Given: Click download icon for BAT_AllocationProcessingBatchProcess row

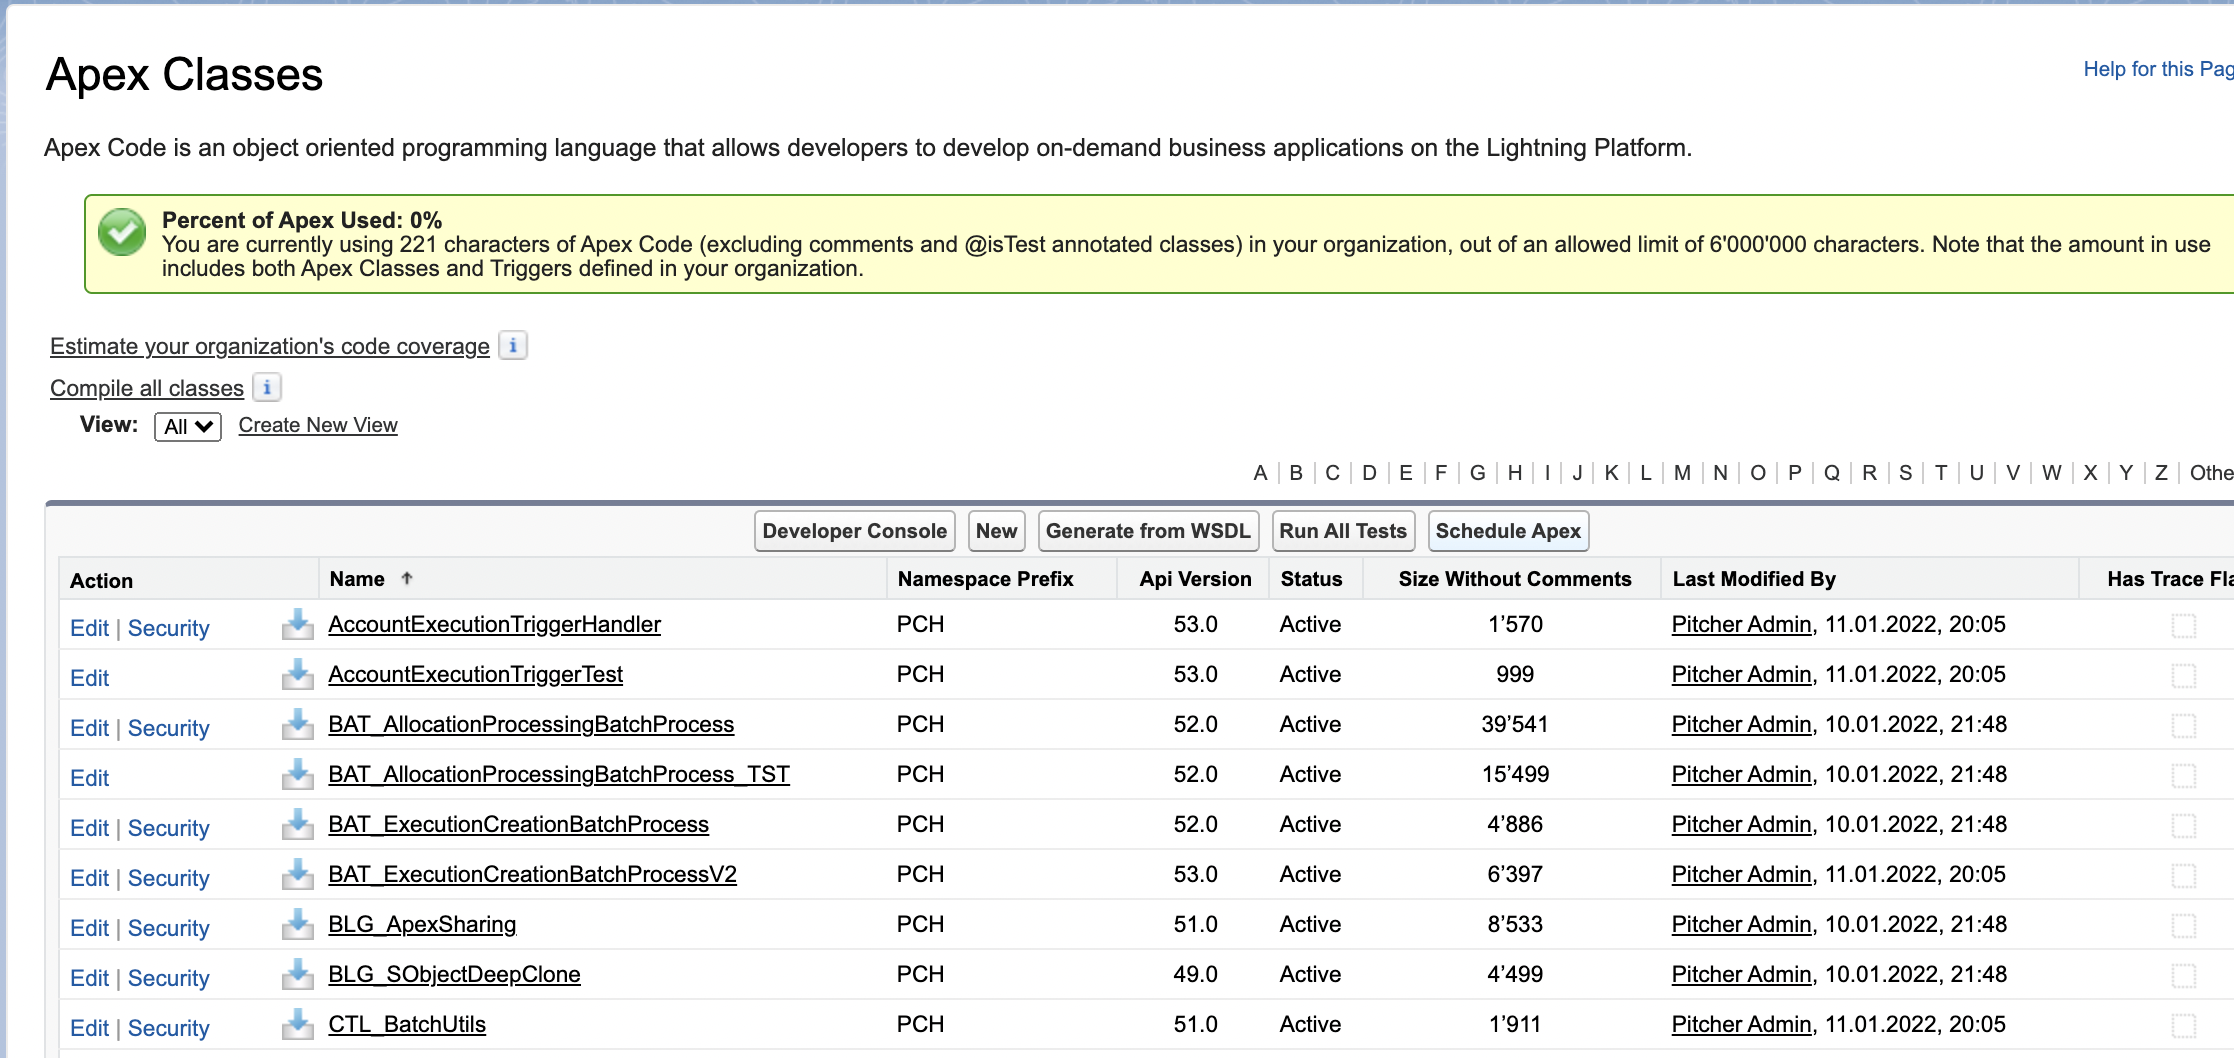Looking at the screenshot, I should (297, 725).
